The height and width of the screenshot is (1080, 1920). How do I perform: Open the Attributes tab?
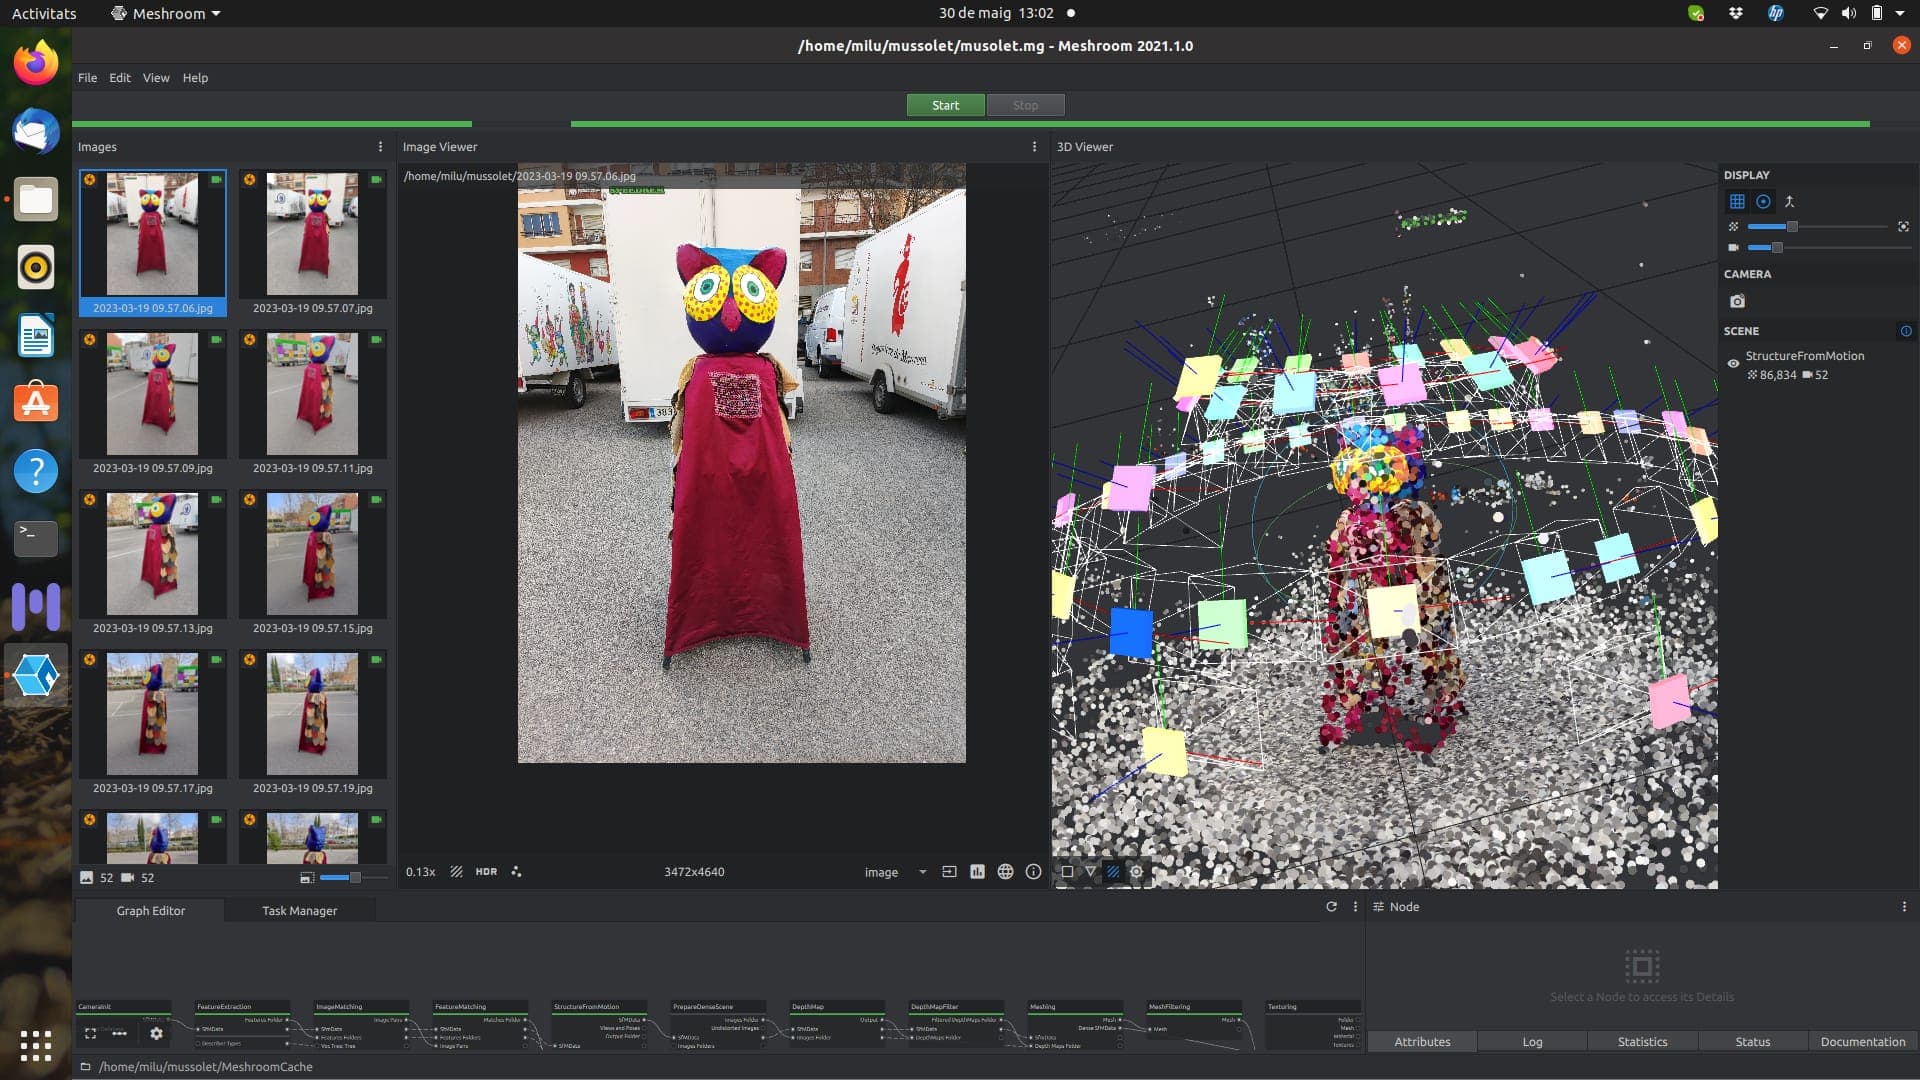[x=1421, y=1042]
